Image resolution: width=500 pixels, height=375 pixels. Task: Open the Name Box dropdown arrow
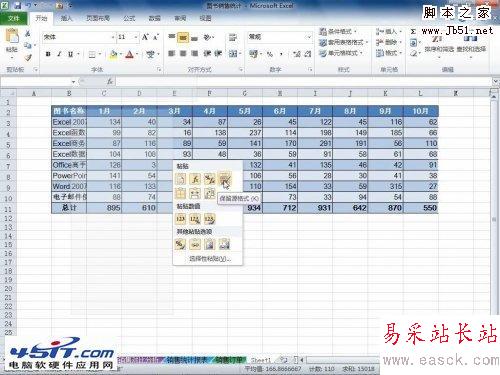(x=73, y=82)
